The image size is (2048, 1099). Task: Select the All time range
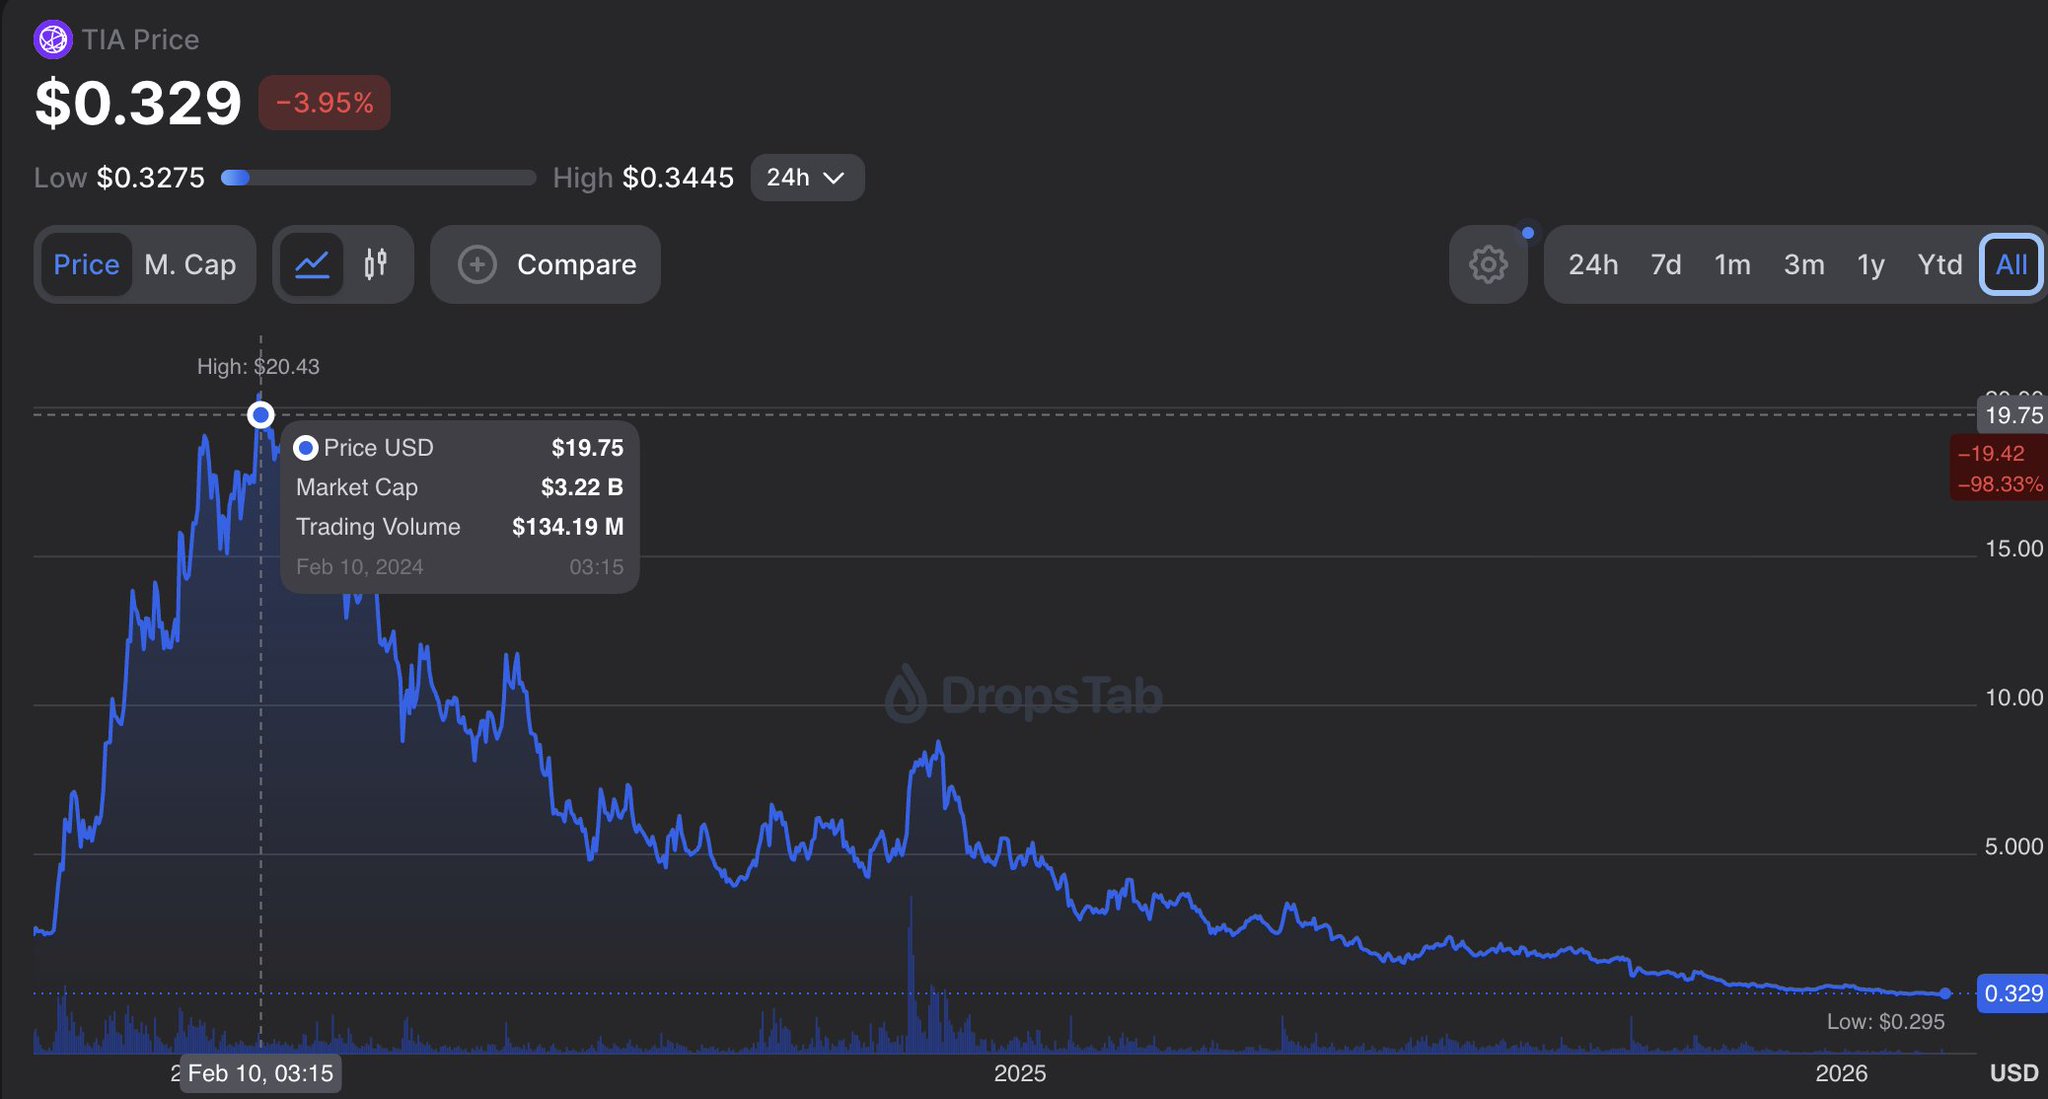(x=2011, y=264)
